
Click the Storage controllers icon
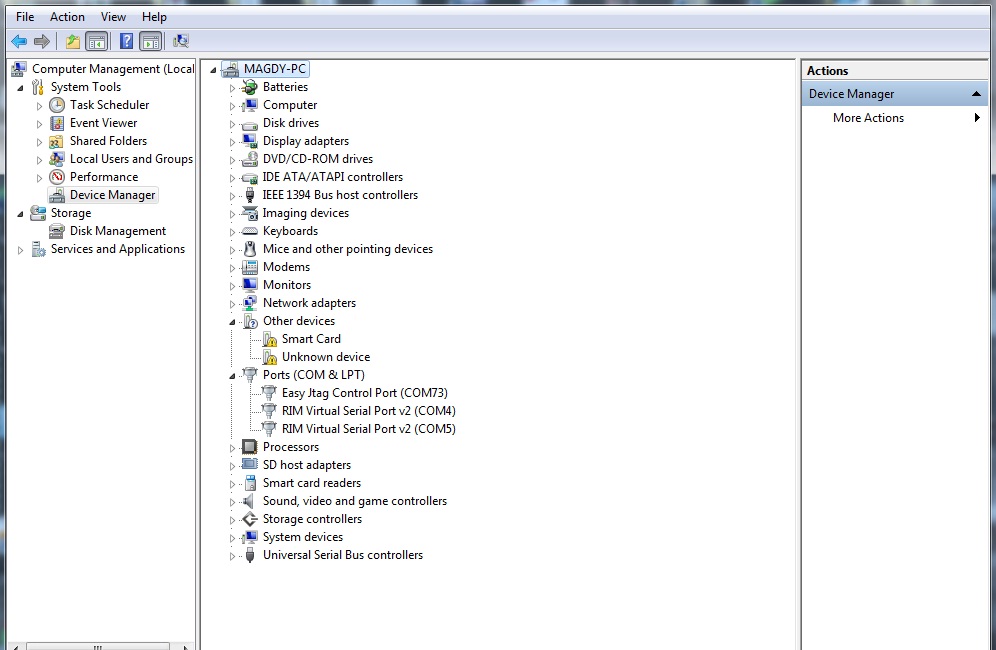click(x=250, y=519)
